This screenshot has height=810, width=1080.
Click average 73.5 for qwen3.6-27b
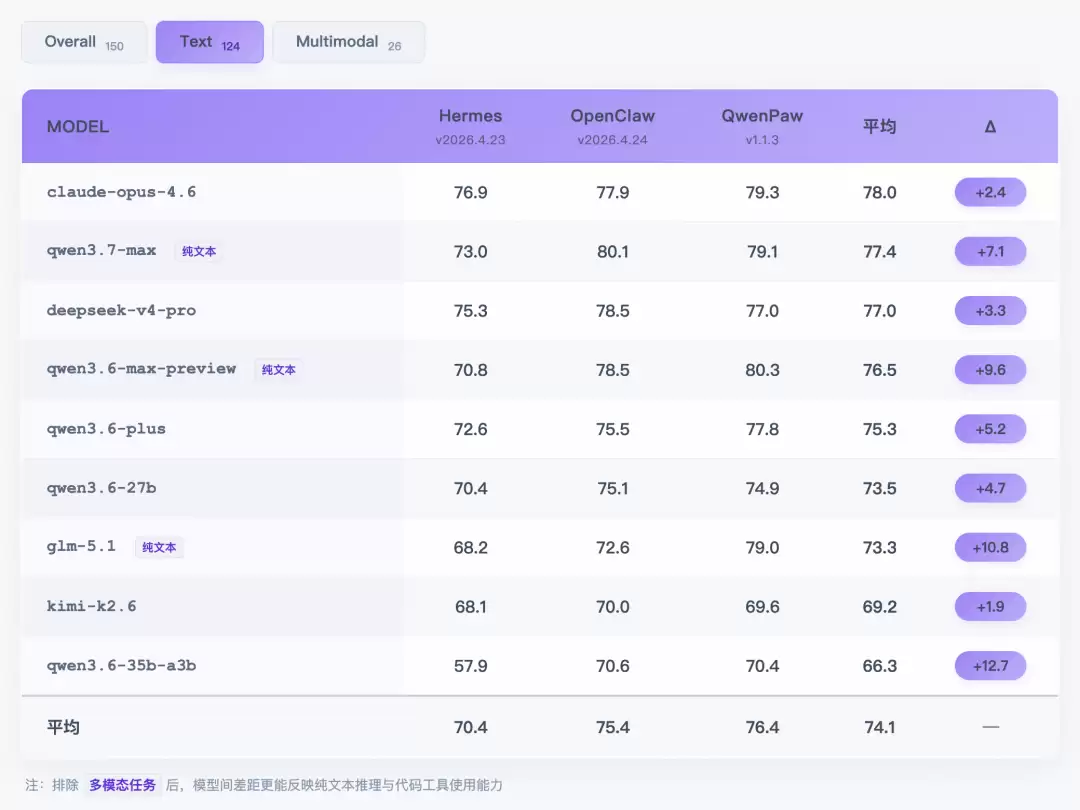pos(880,489)
